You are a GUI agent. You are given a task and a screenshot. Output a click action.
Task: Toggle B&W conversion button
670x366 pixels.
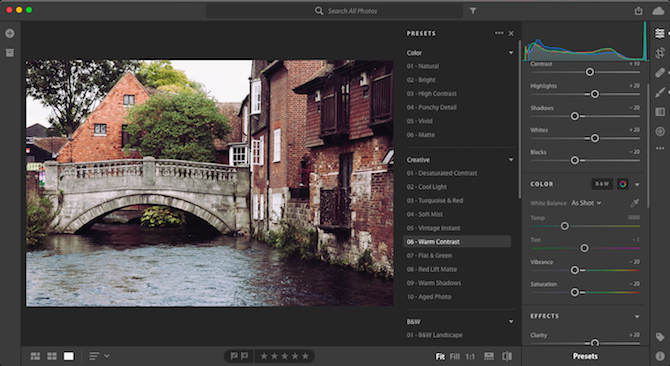point(602,184)
